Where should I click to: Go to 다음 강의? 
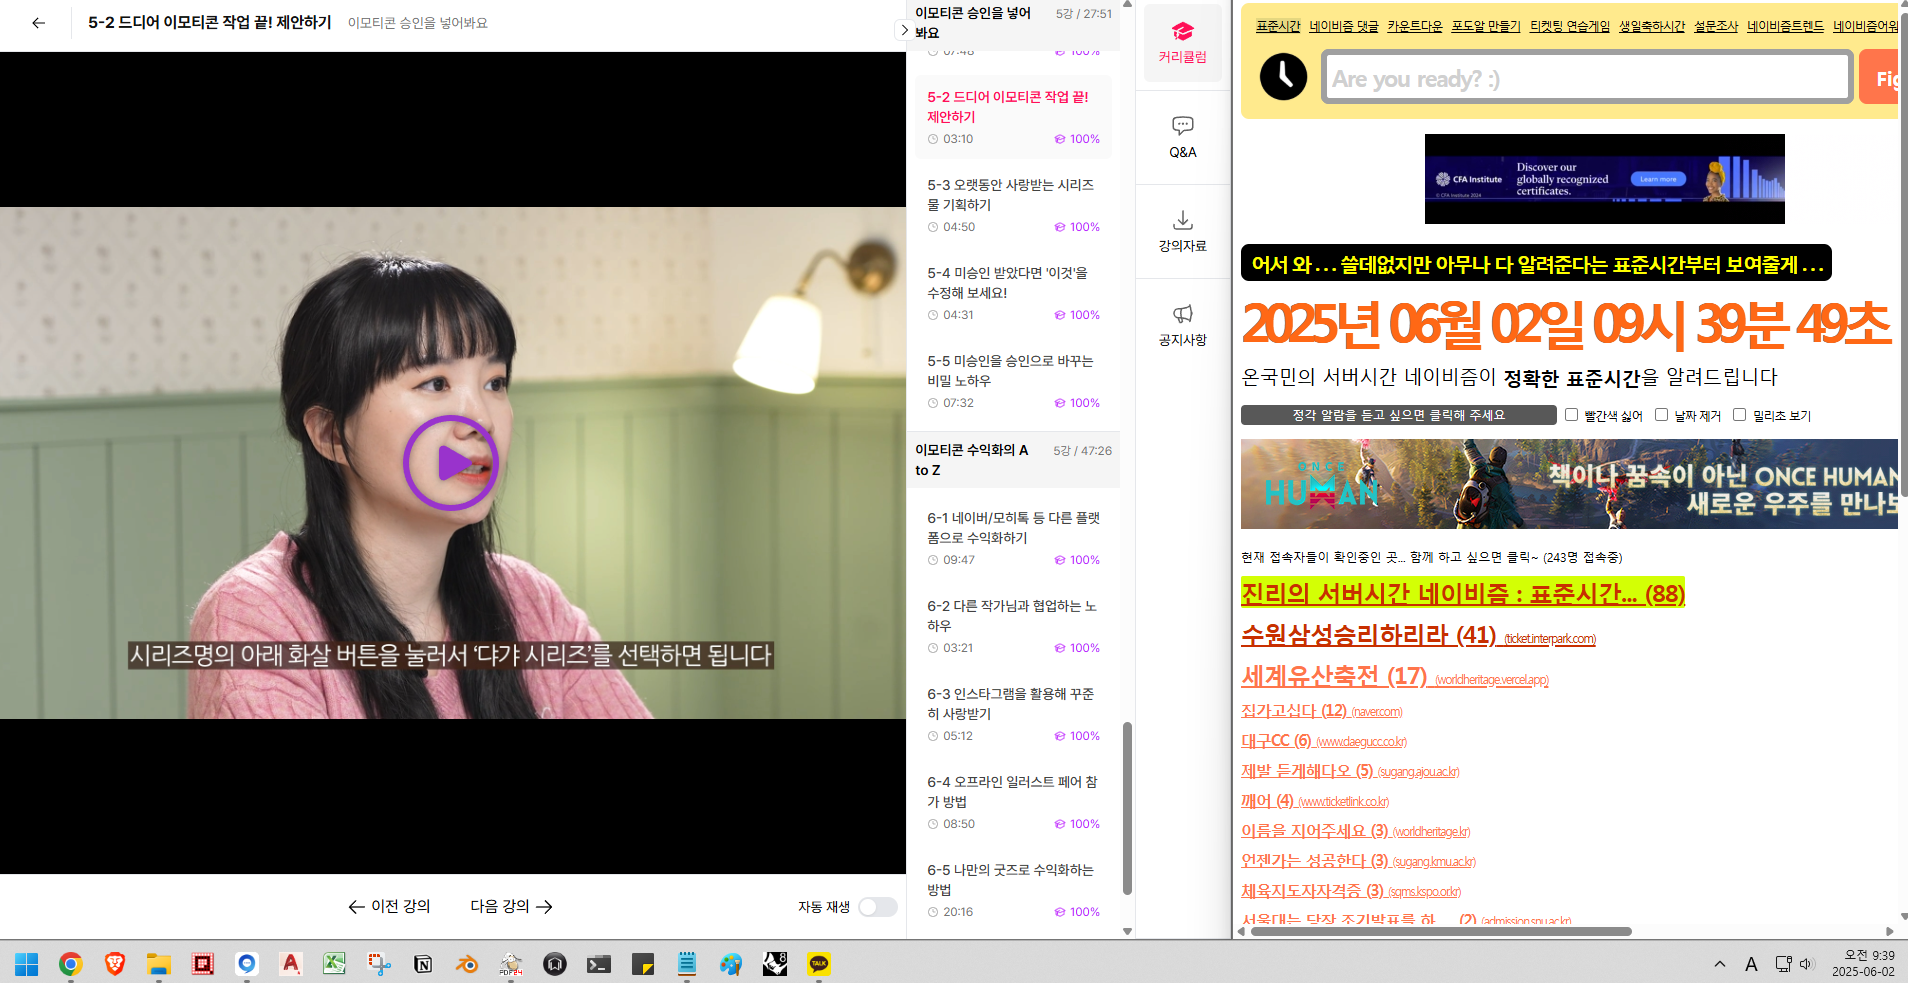pyautogui.click(x=511, y=906)
